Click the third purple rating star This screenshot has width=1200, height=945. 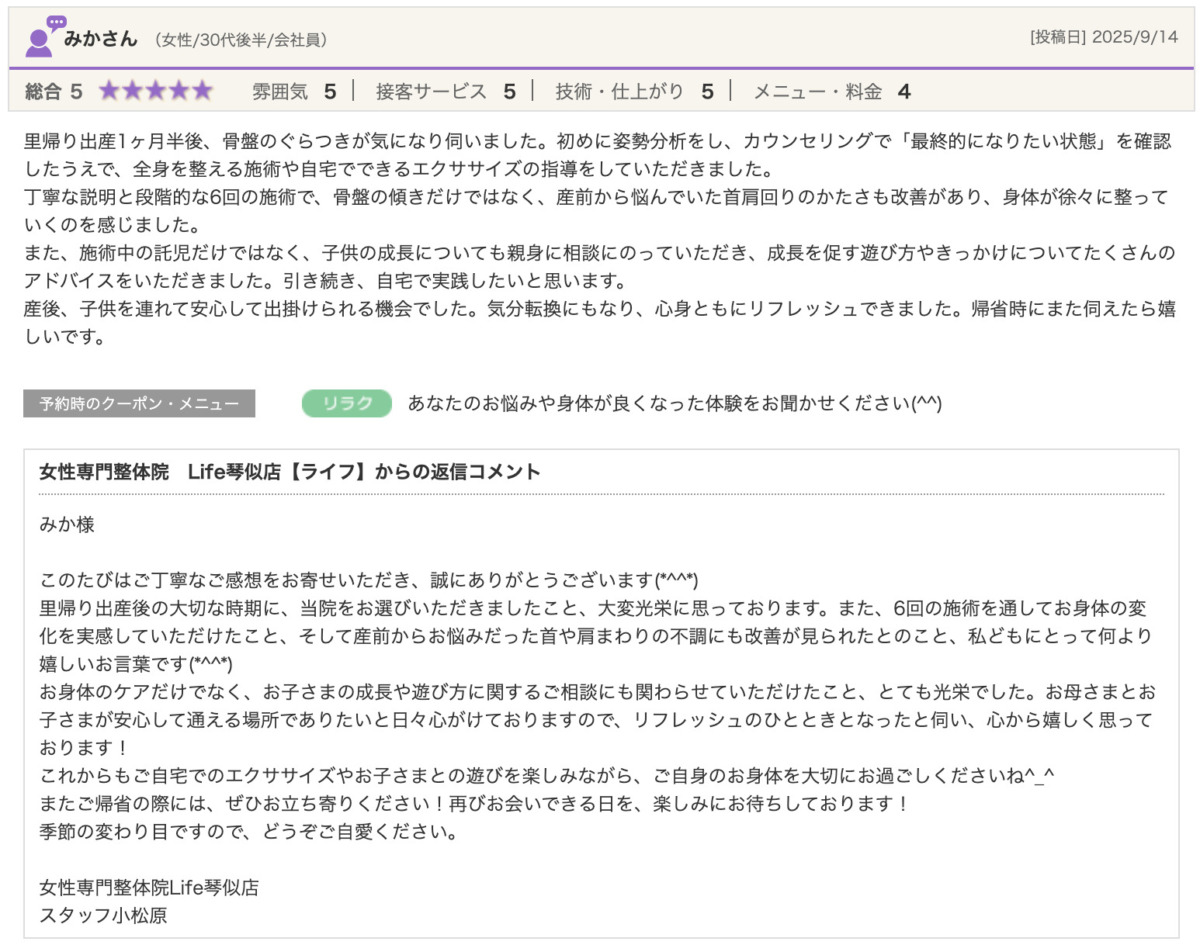click(x=156, y=92)
